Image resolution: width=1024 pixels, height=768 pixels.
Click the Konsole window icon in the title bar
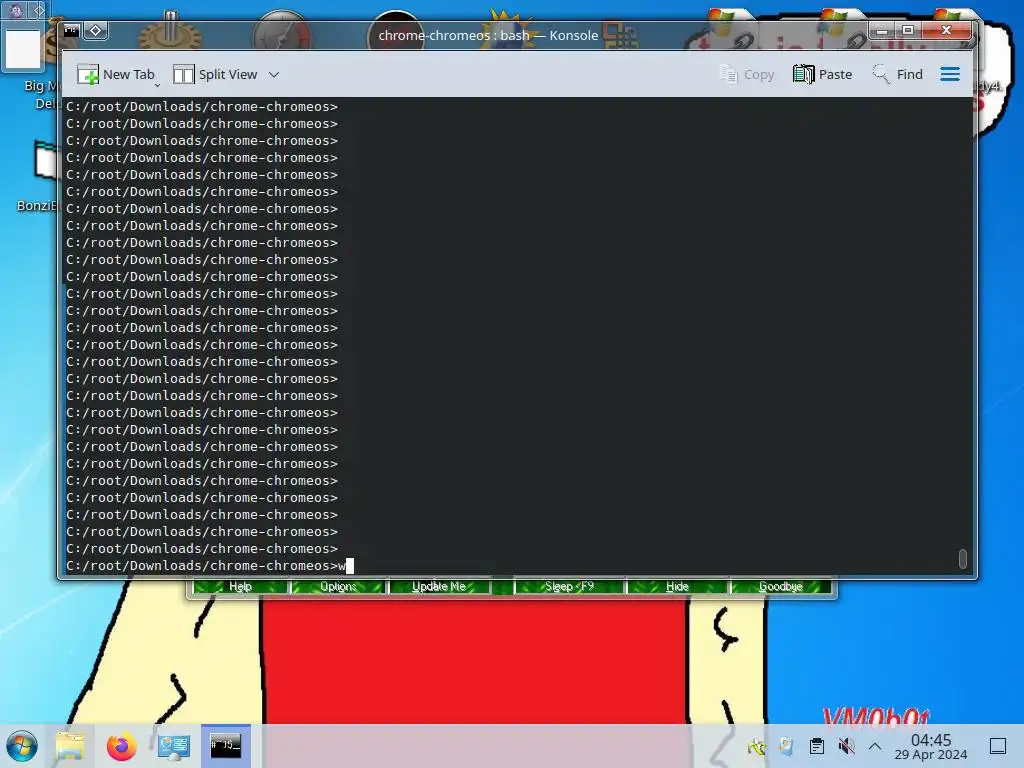[x=72, y=31]
